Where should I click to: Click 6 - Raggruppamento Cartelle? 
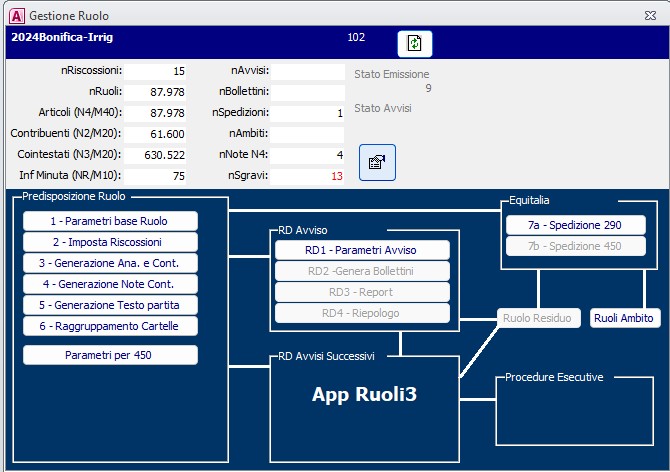(x=110, y=326)
